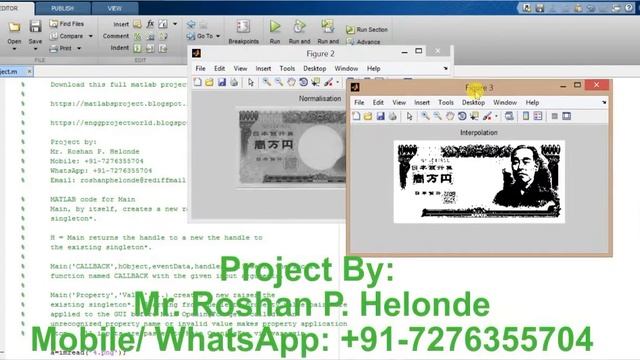Open the Print dropdown arrow
This screenshot has height=360, width=640.
(79, 49)
